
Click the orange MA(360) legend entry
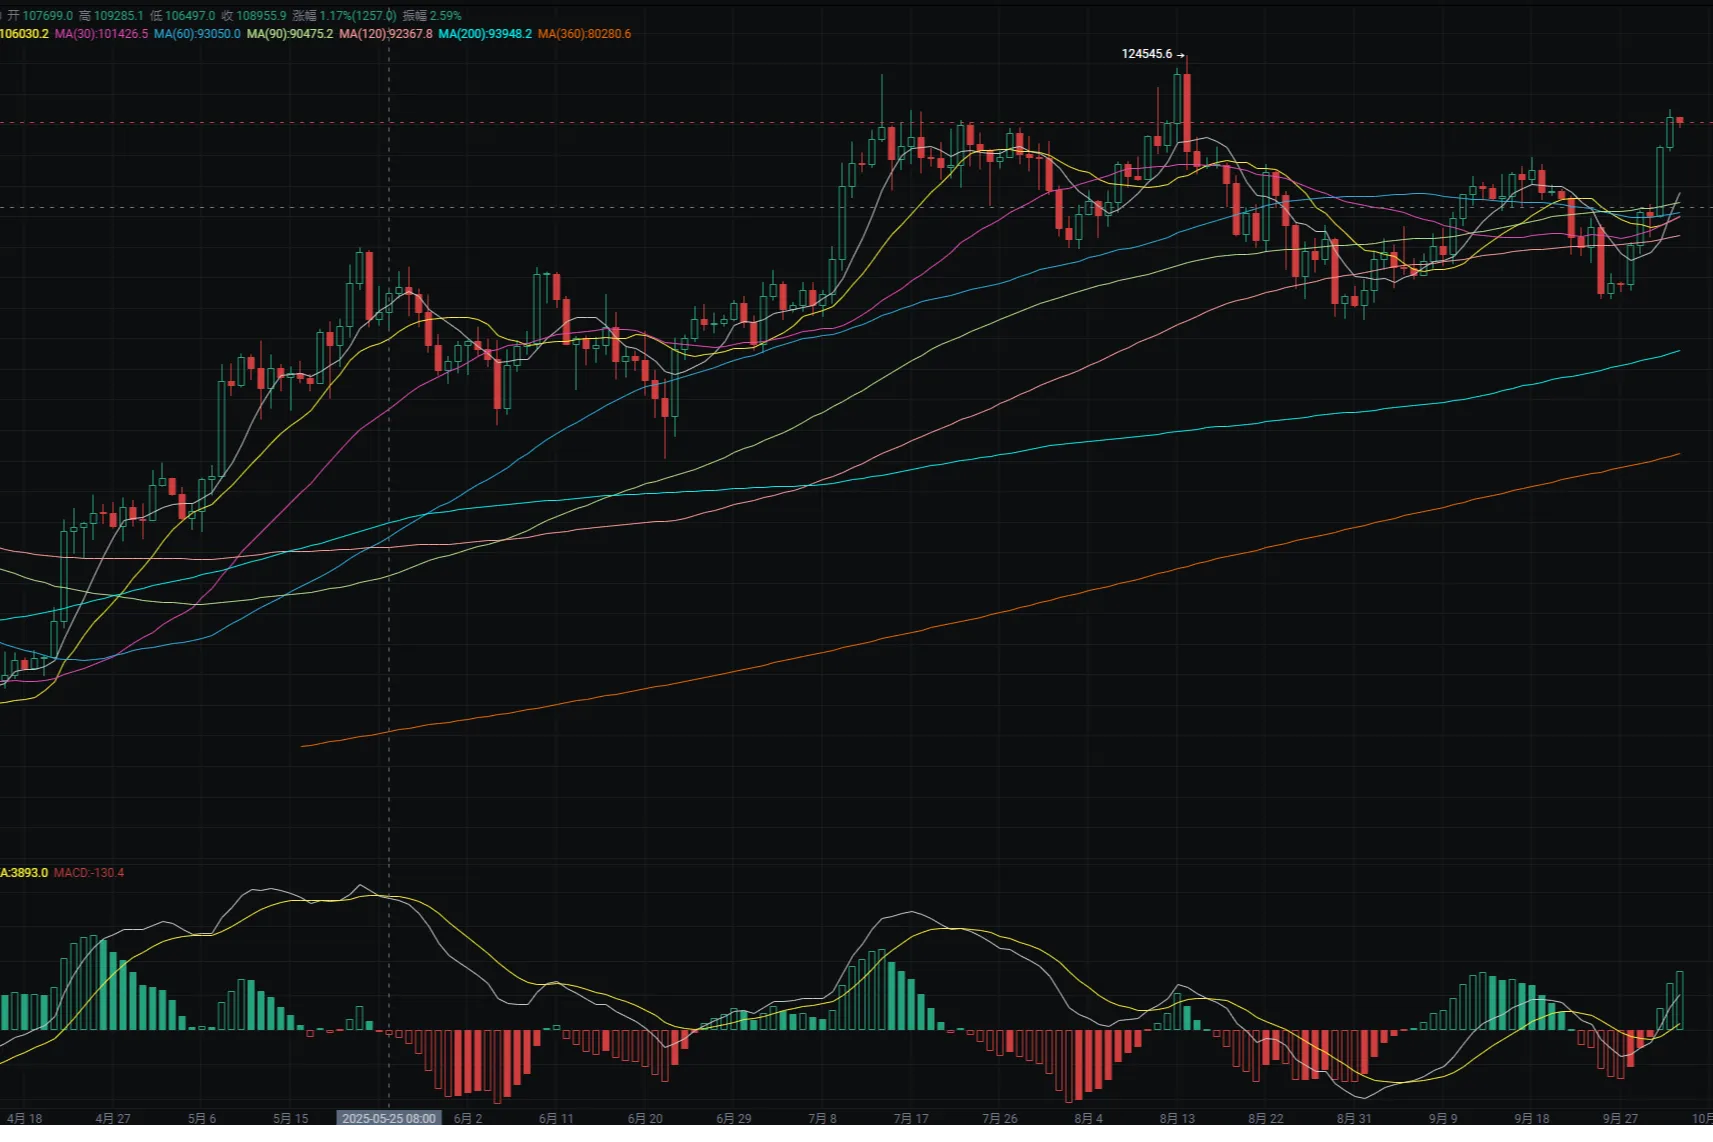click(584, 34)
